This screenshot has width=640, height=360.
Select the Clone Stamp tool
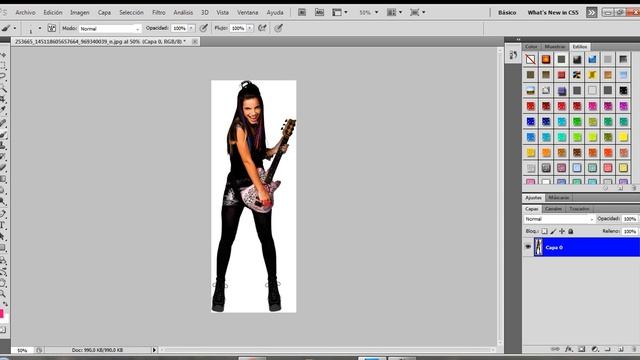(x=3, y=145)
